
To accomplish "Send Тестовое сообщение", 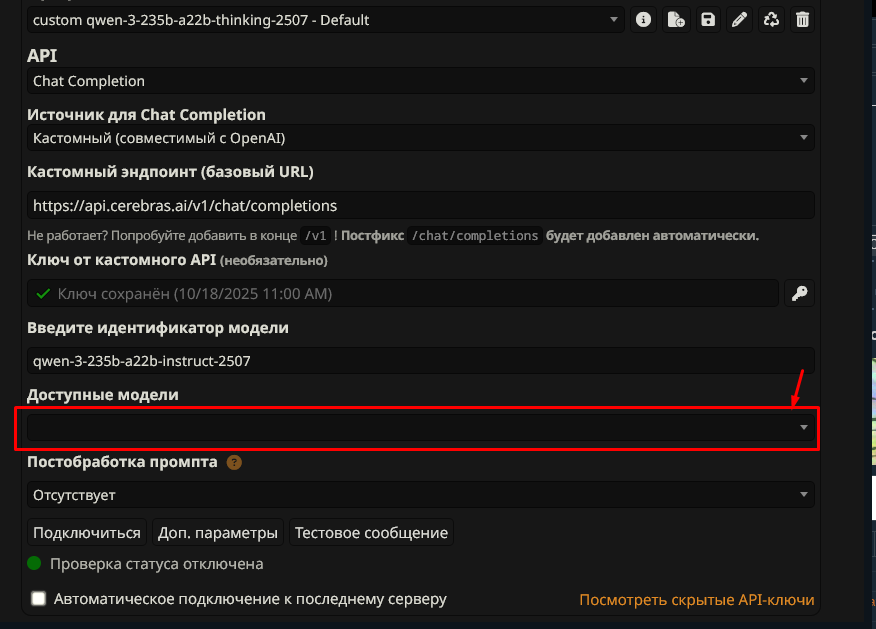I will pos(371,532).
